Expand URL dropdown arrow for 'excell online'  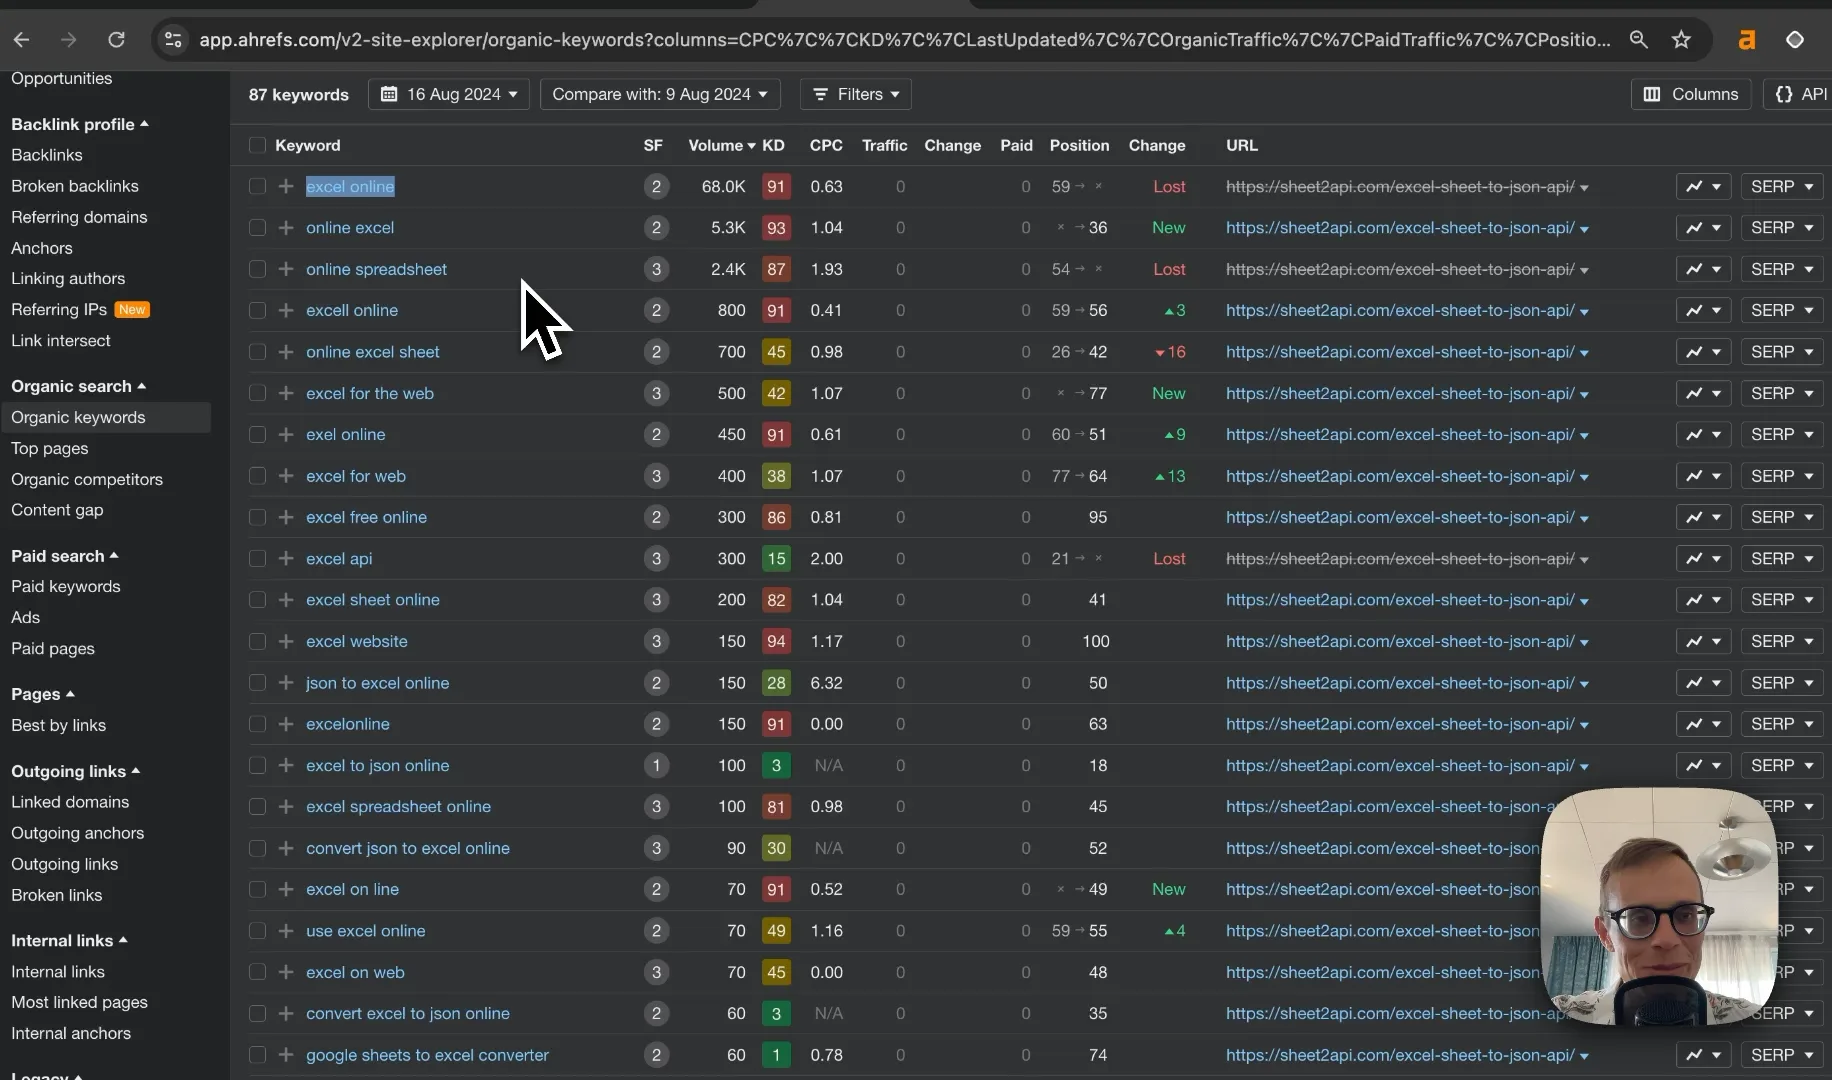coord(1584,312)
